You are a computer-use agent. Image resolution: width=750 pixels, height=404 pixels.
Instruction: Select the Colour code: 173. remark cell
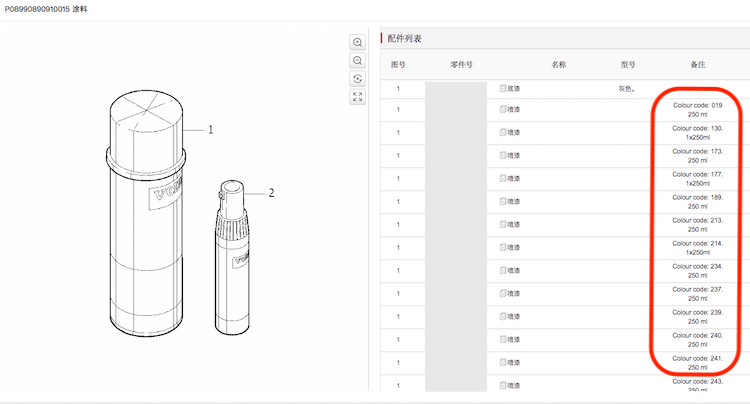tap(697, 155)
